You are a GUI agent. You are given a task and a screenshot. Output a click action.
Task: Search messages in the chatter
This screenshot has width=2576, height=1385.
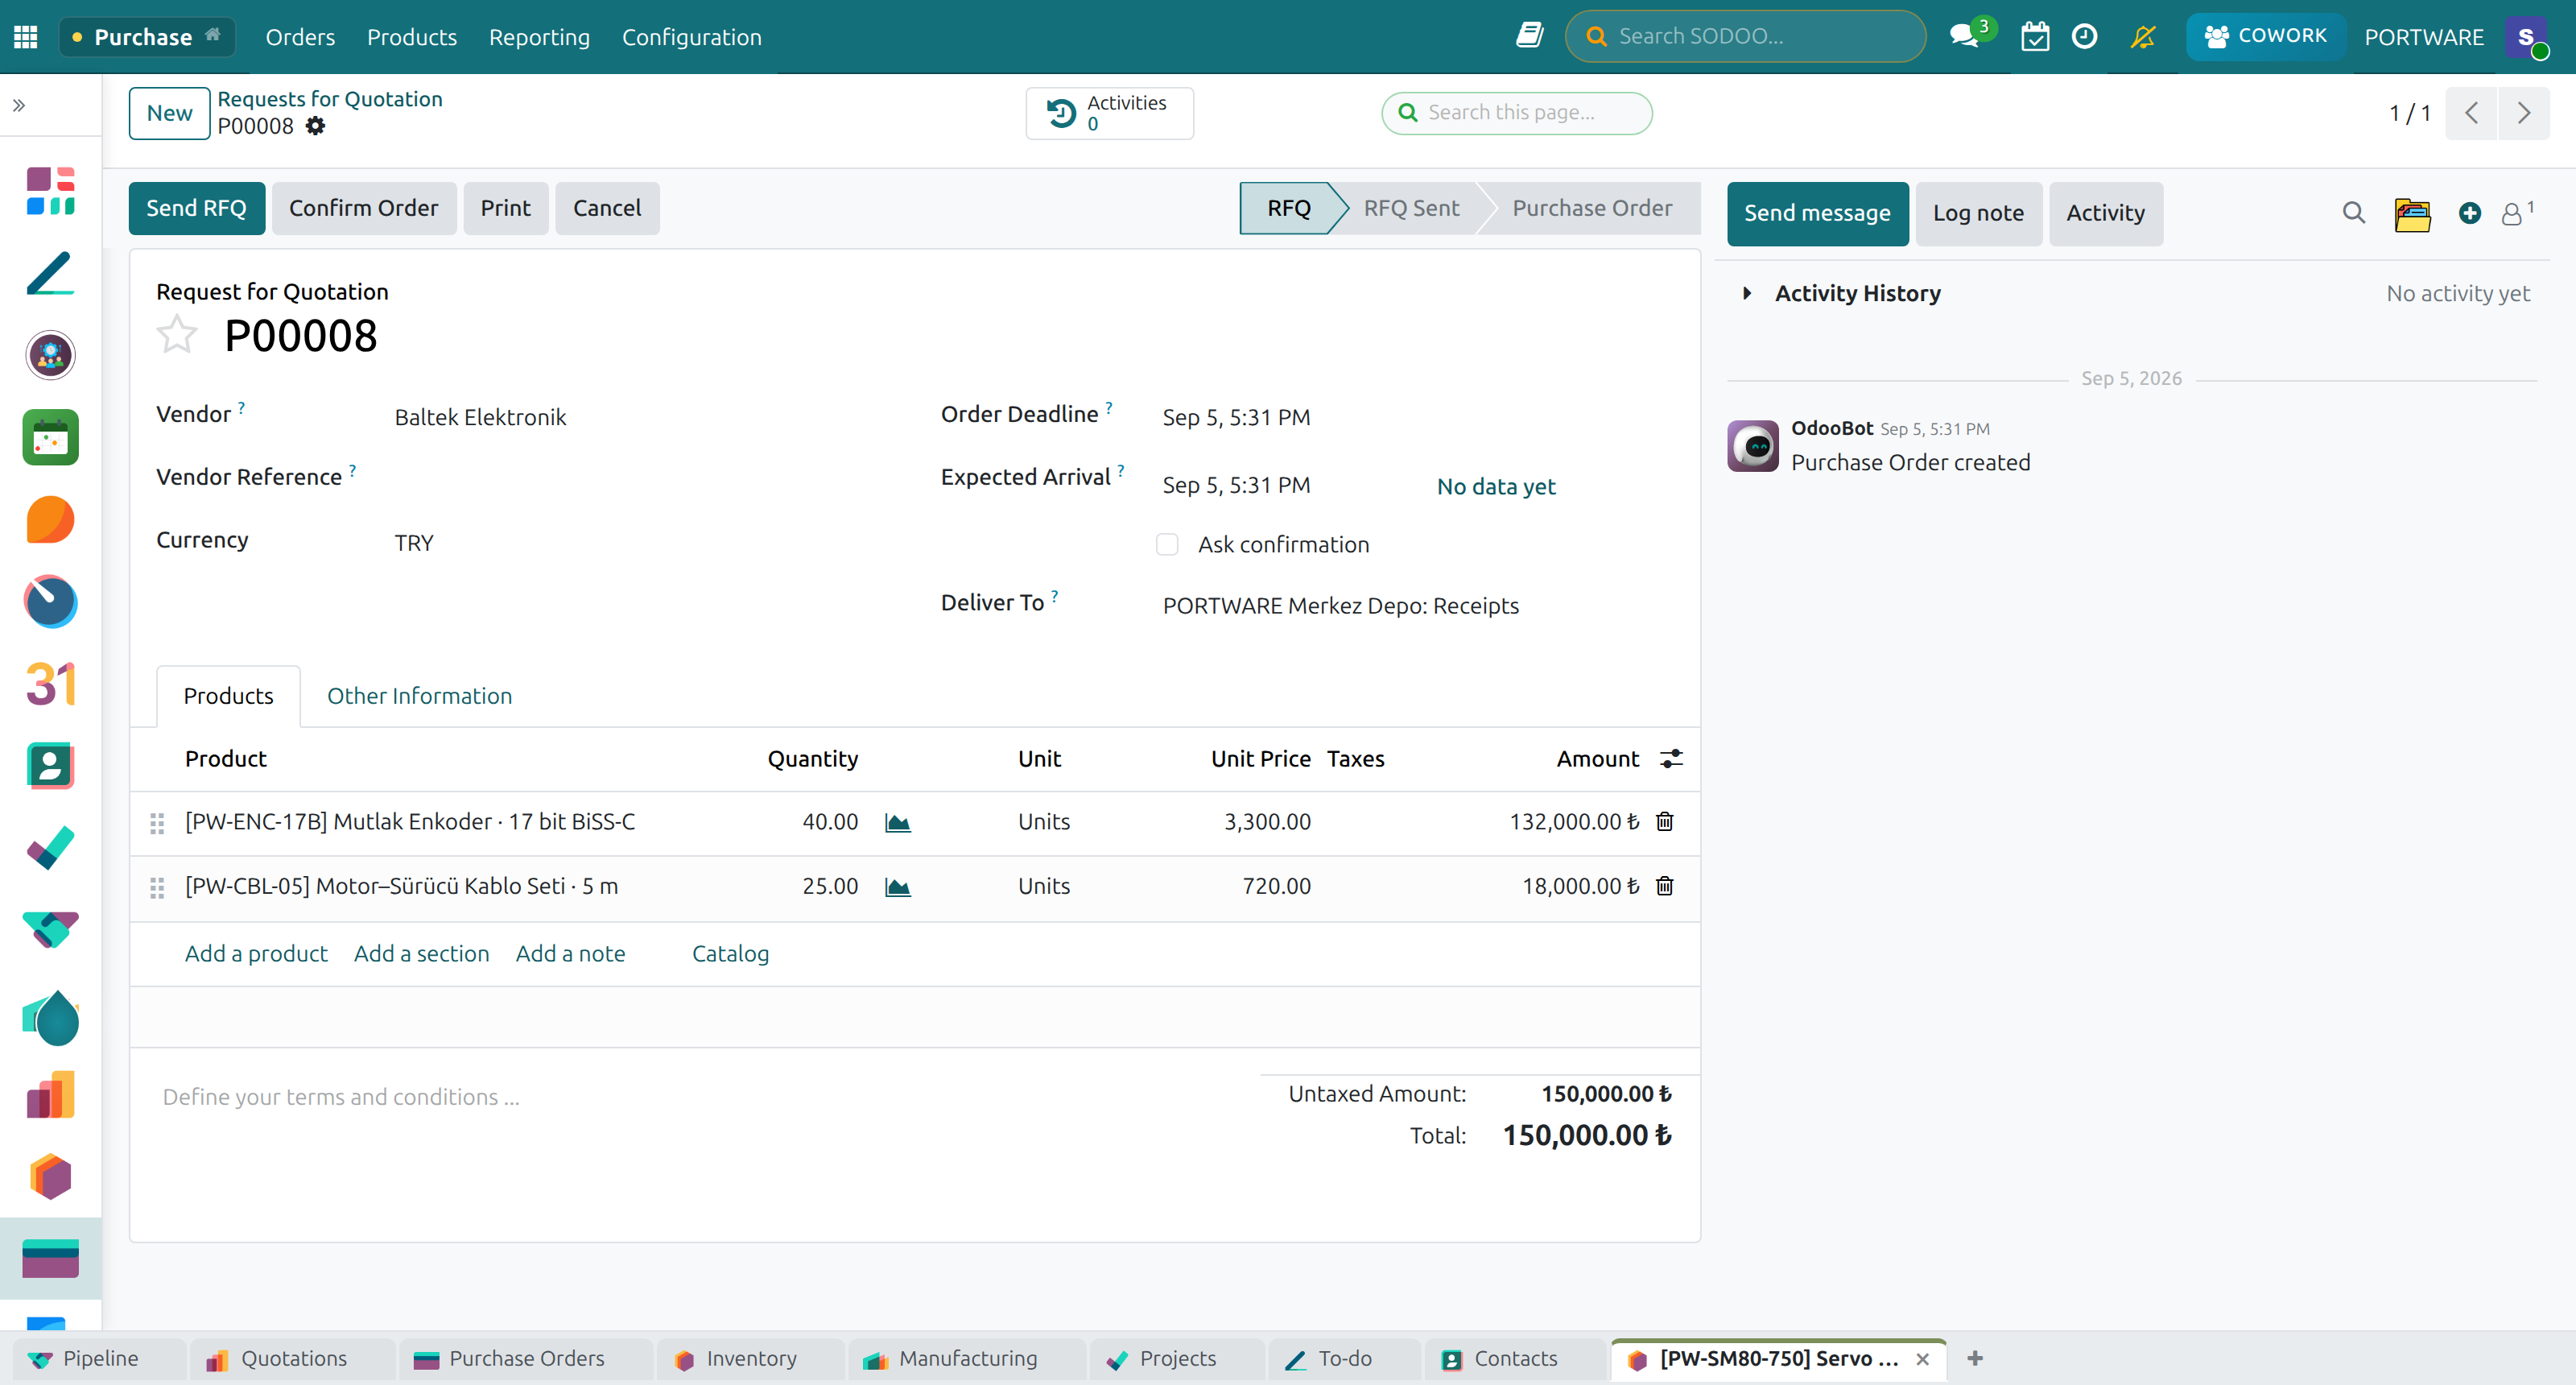(x=2353, y=213)
